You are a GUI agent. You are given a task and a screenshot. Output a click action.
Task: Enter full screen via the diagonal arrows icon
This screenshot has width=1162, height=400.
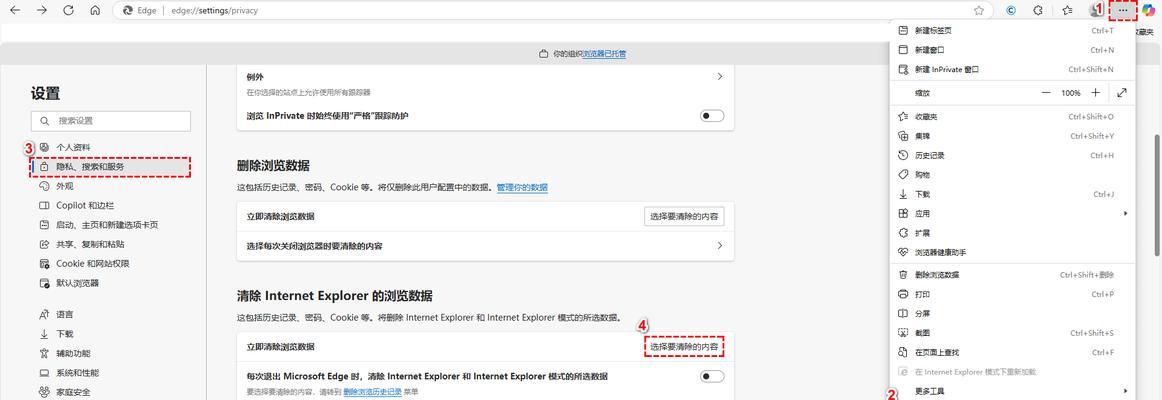[x=1122, y=93]
